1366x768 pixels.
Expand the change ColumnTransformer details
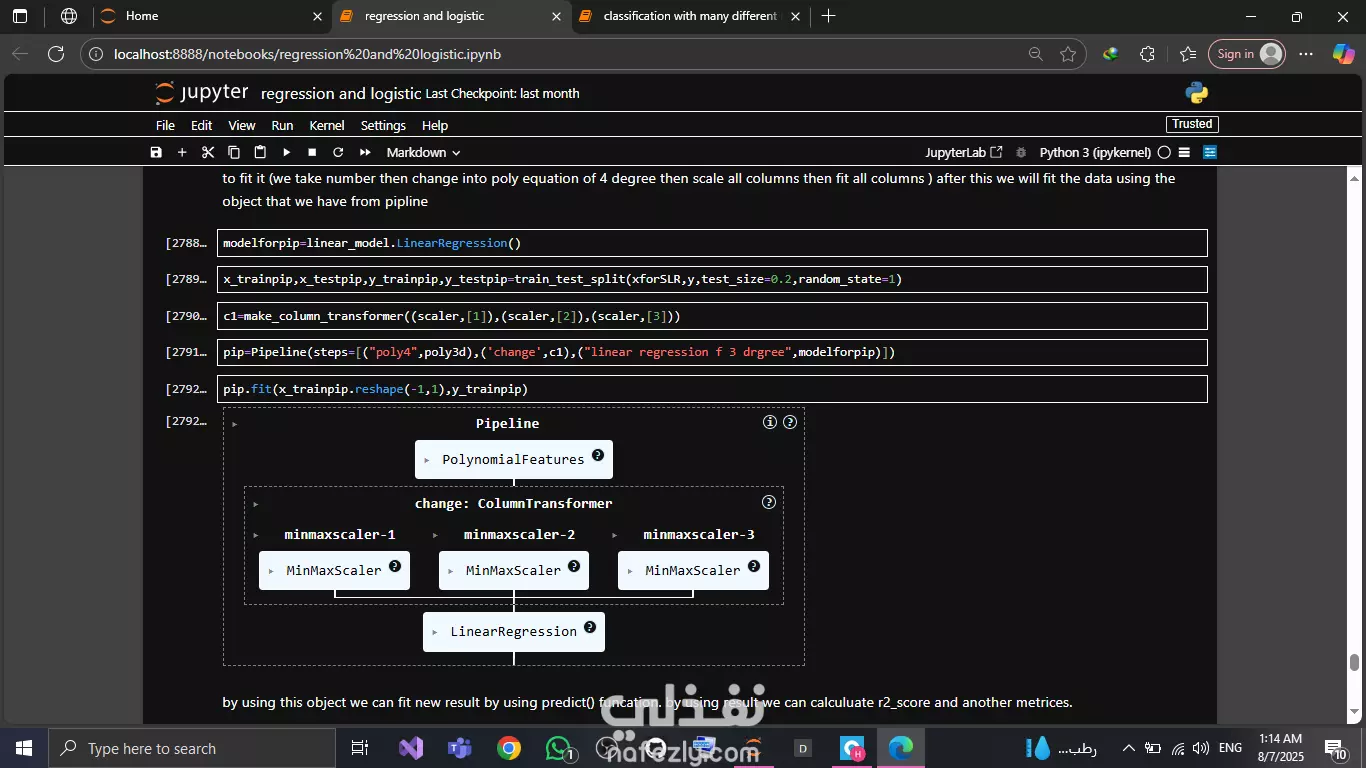click(x=256, y=504)
